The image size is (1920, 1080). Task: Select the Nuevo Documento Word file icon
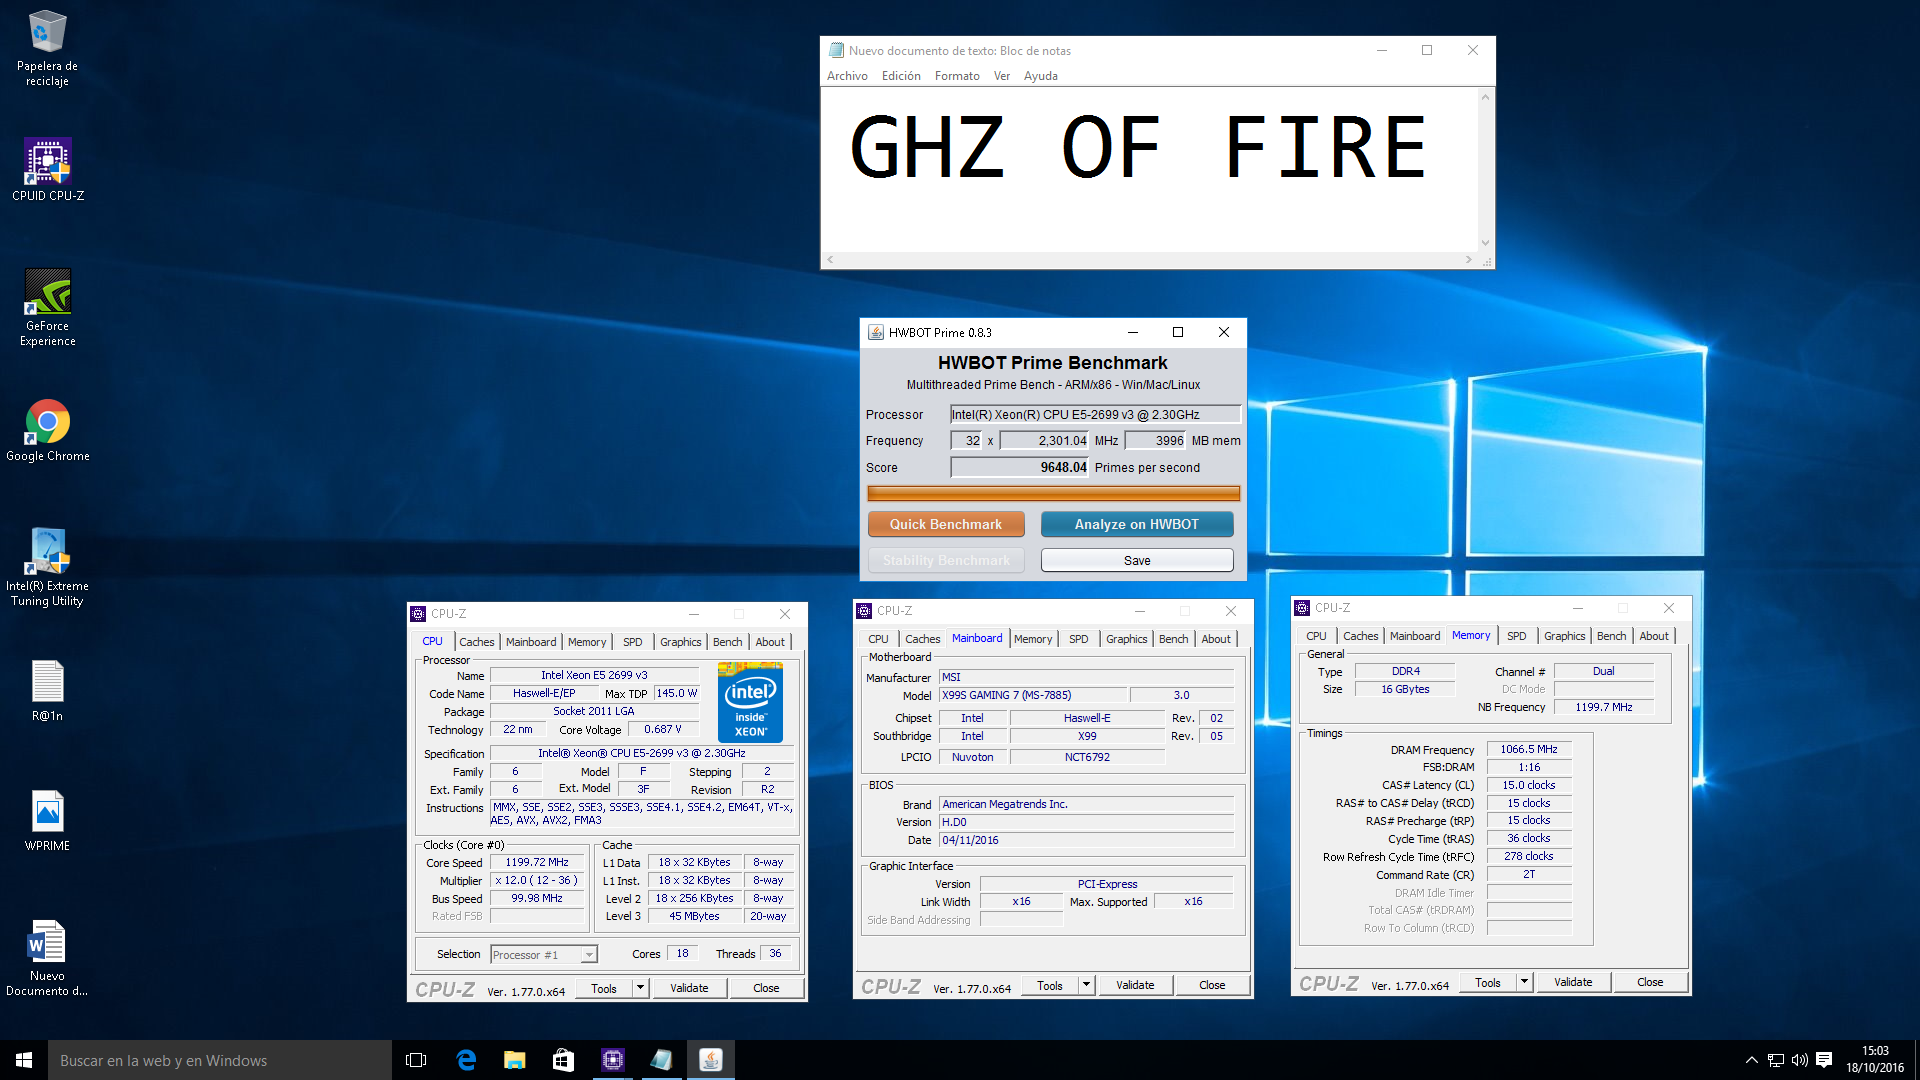tap(47, 958)
